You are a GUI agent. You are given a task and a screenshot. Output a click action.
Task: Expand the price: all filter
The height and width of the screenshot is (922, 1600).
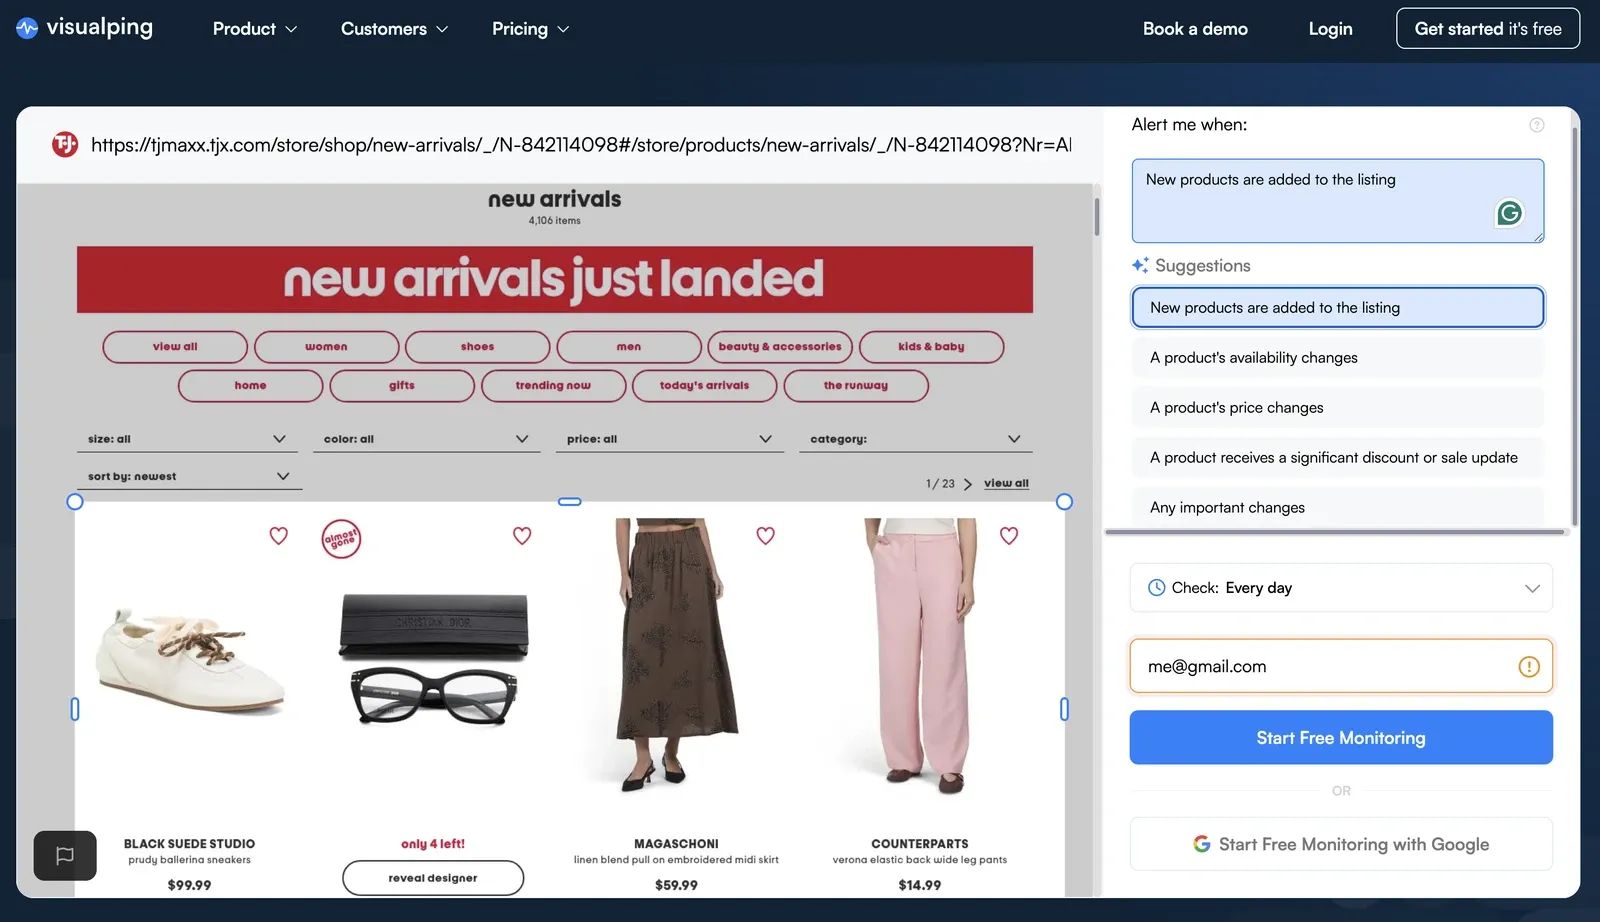670,439
